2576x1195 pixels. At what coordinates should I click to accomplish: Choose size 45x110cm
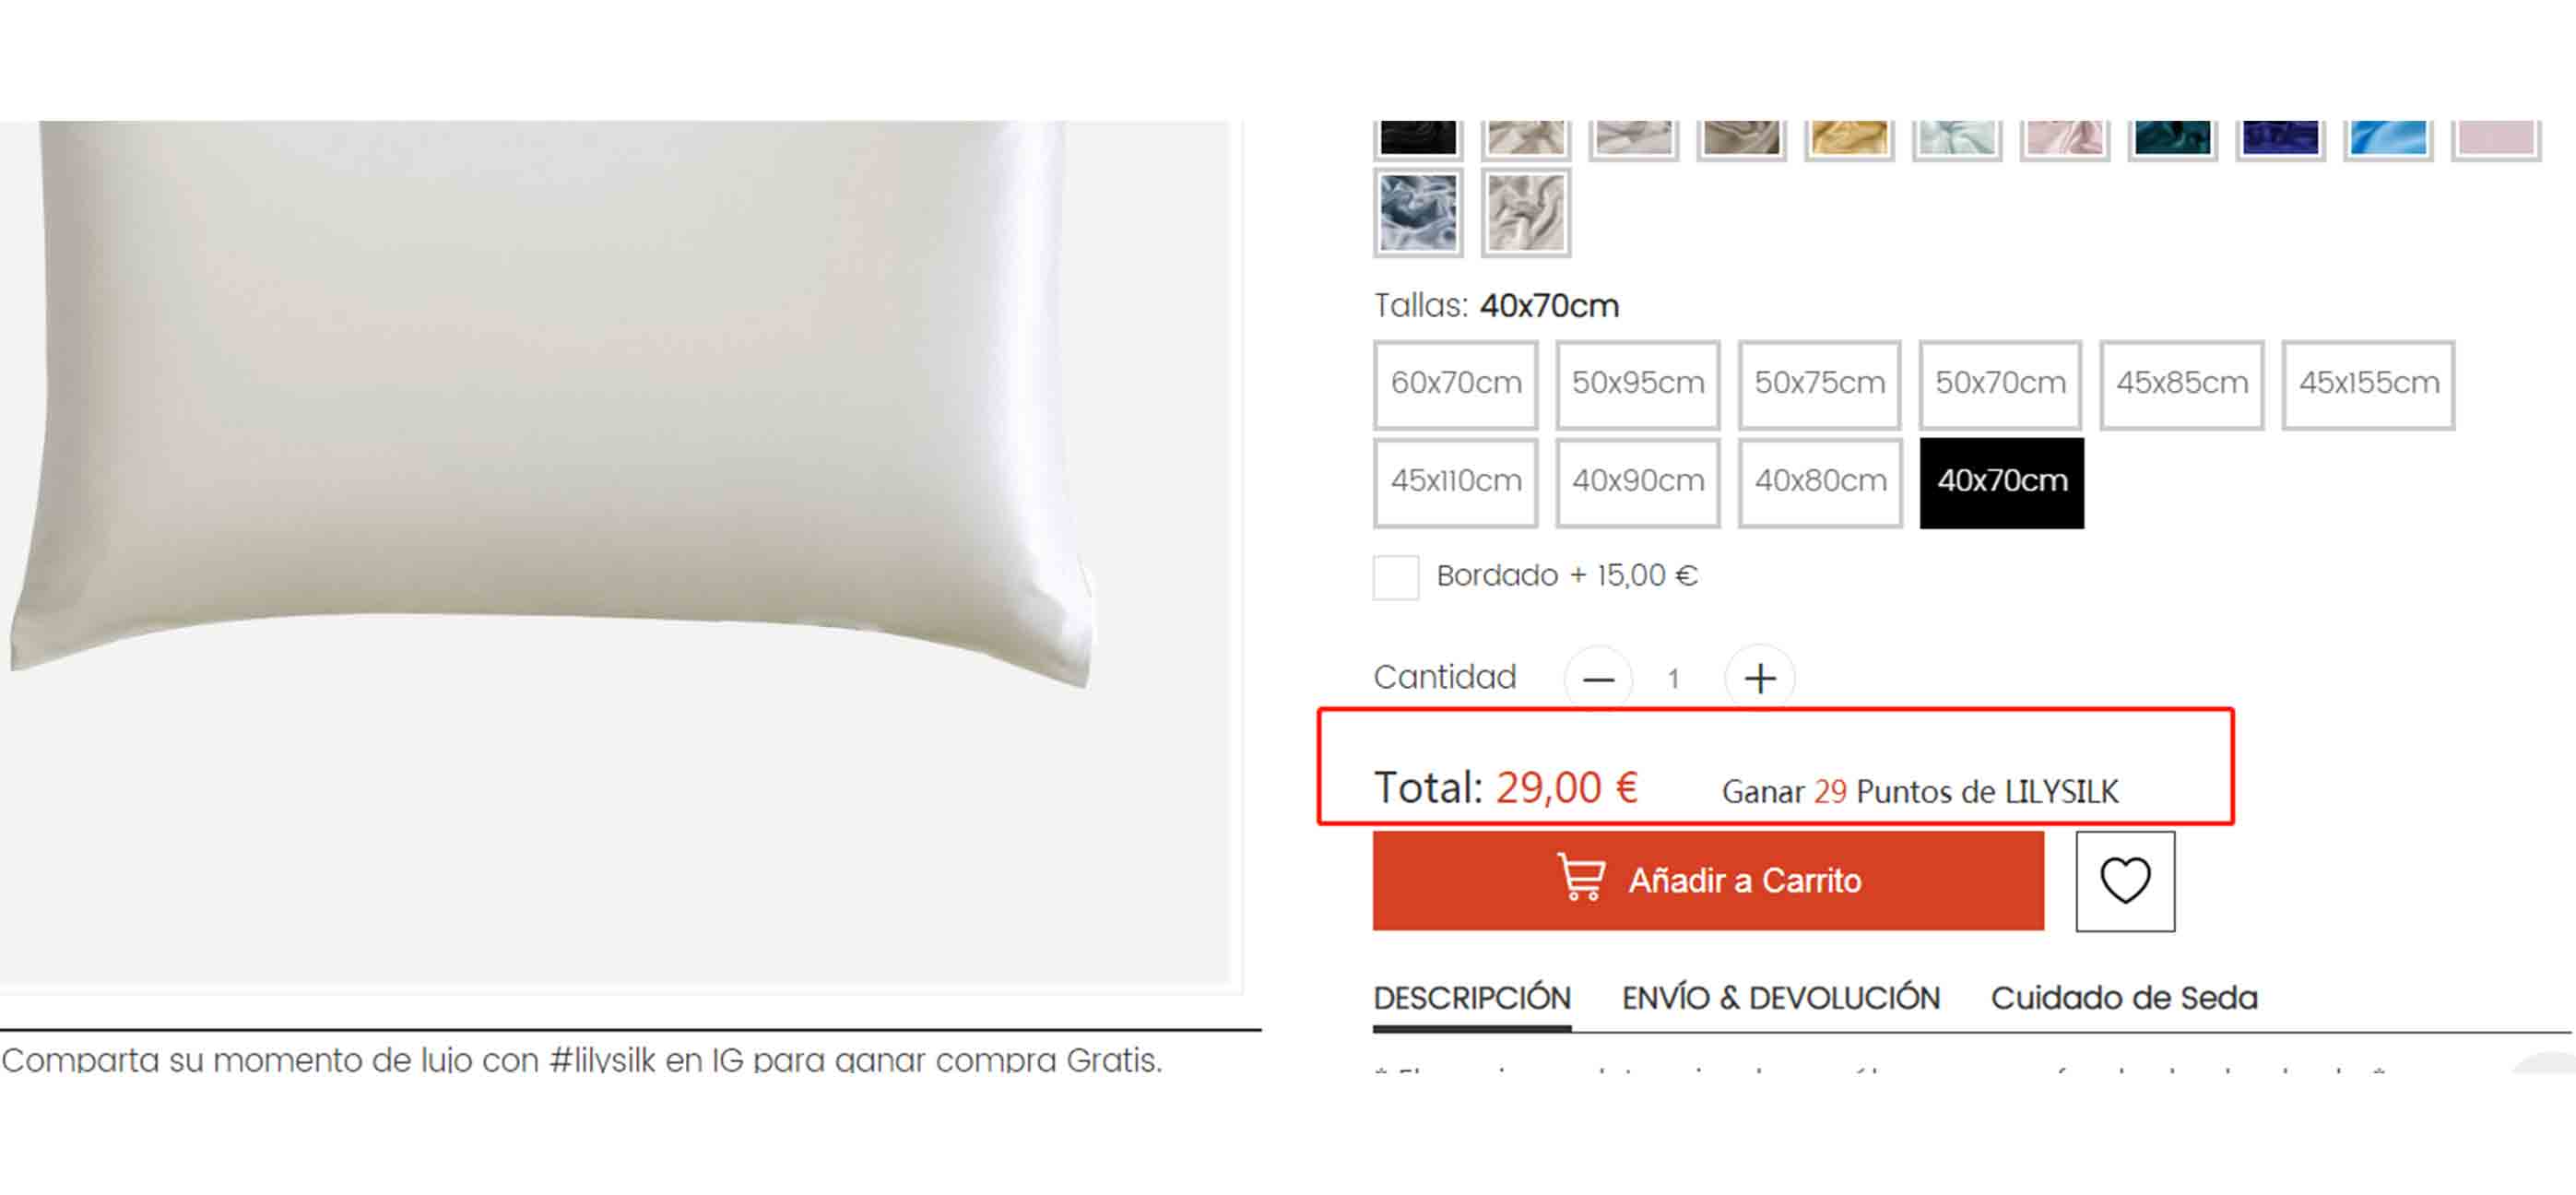[1455, 482]
